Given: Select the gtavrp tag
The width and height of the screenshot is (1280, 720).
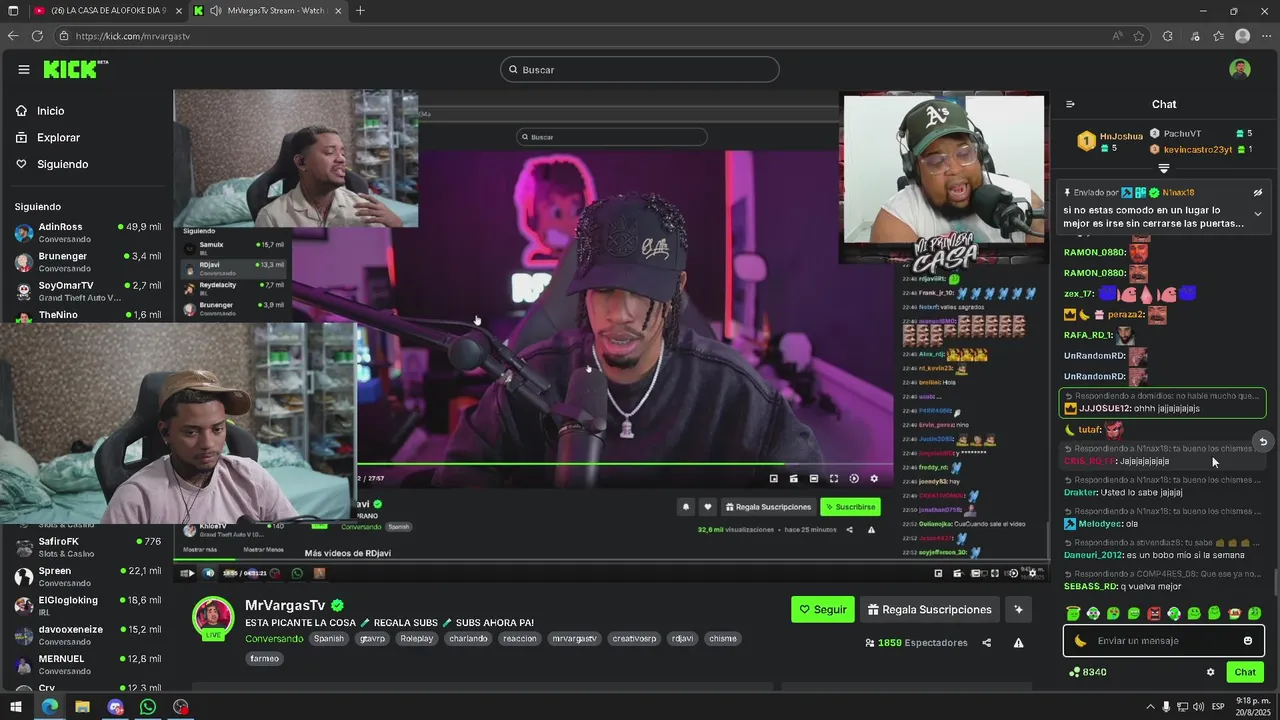Looking at the screenshot, I should point(372,638).
